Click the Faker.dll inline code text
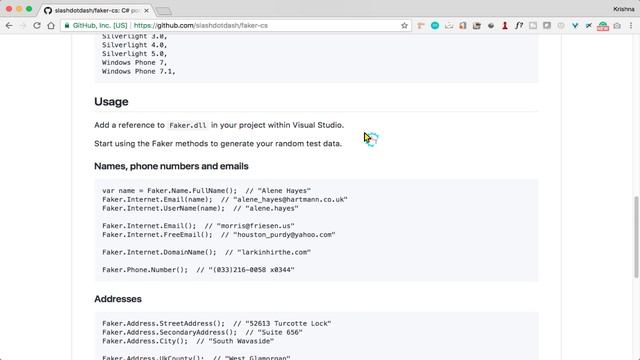This screenshot has height=360, width=640. tap(188, 125)
